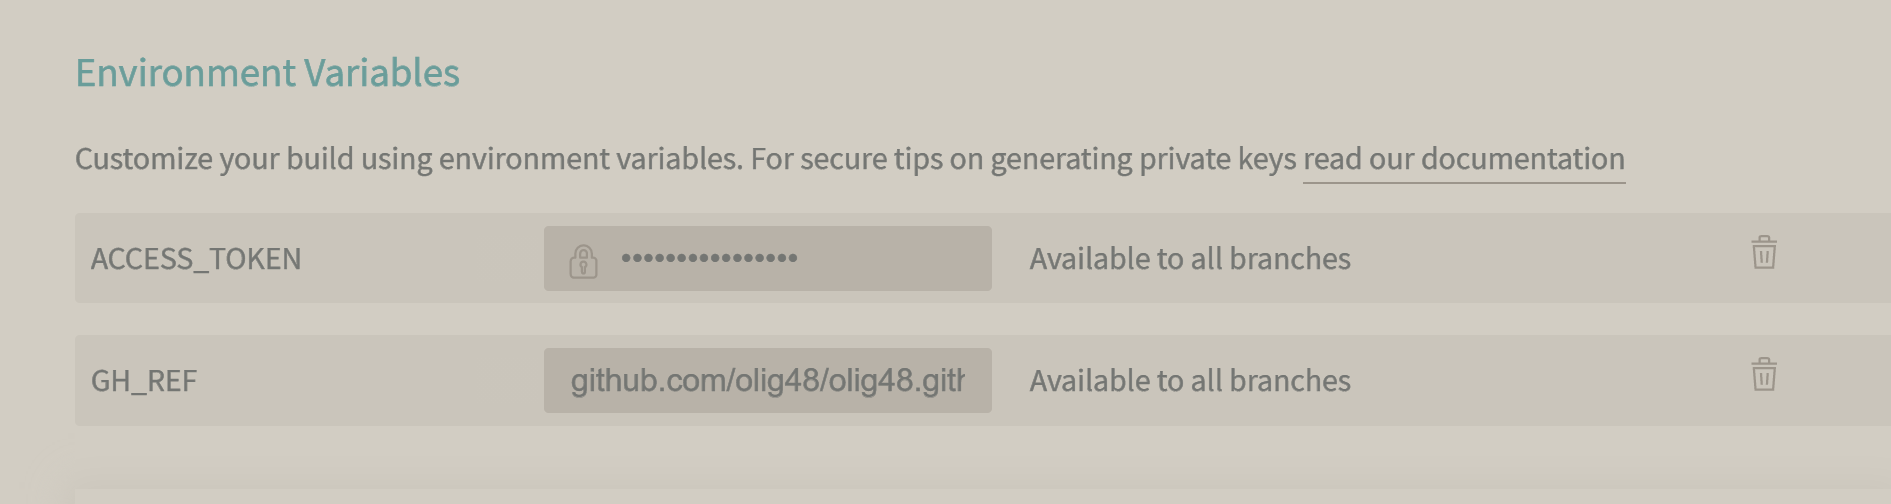Click the GH_REF row between branches text and trash
The width and height of the screenshot is (1891, 504).
point(1550,380)
